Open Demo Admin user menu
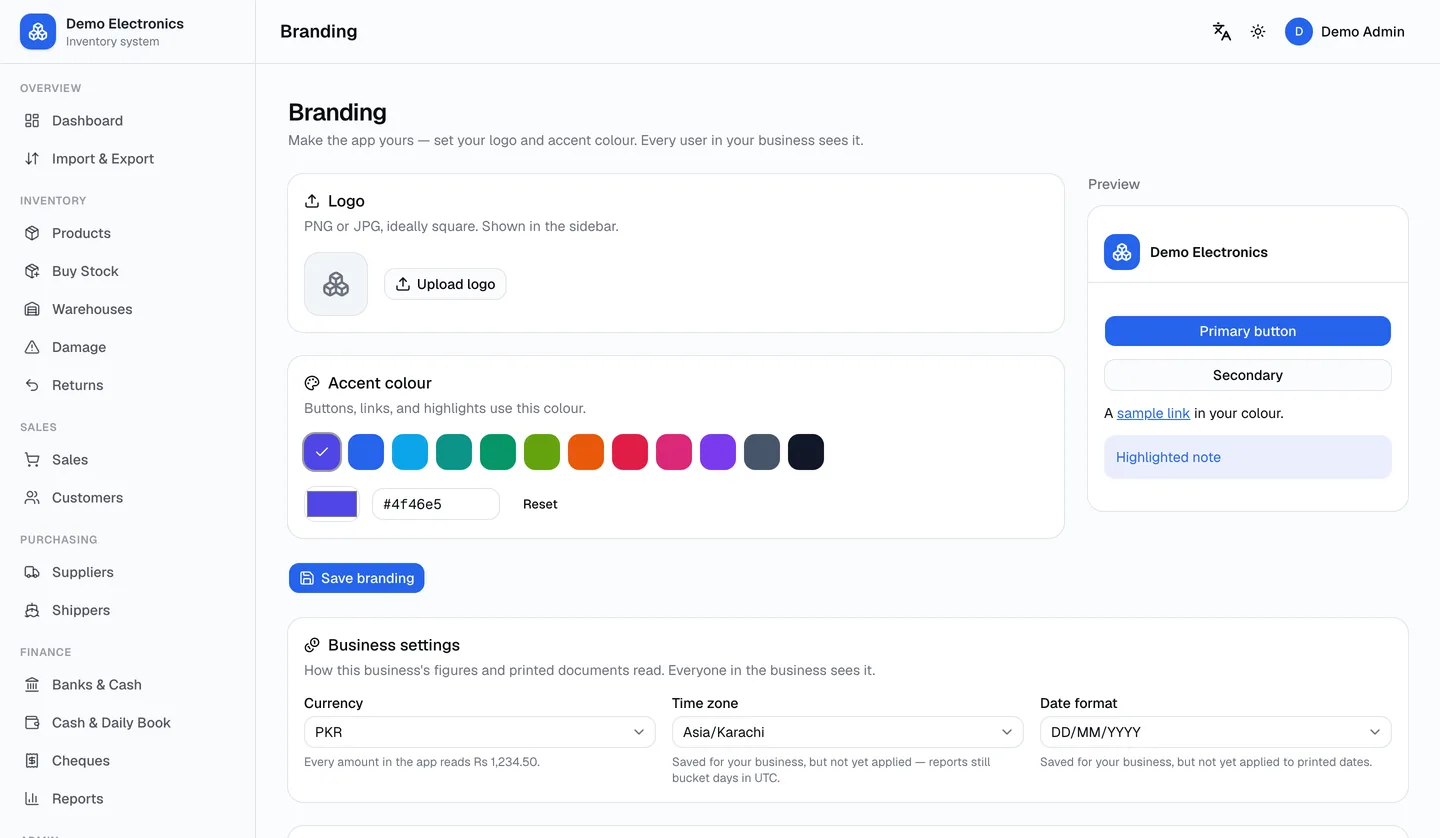Screen dimensions: 1440x838 point(1345,32)
